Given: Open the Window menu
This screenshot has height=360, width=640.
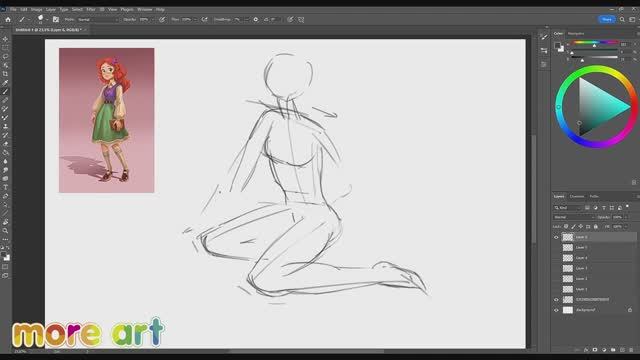Looking at the screenshot, I should click(x=144, y=9).
